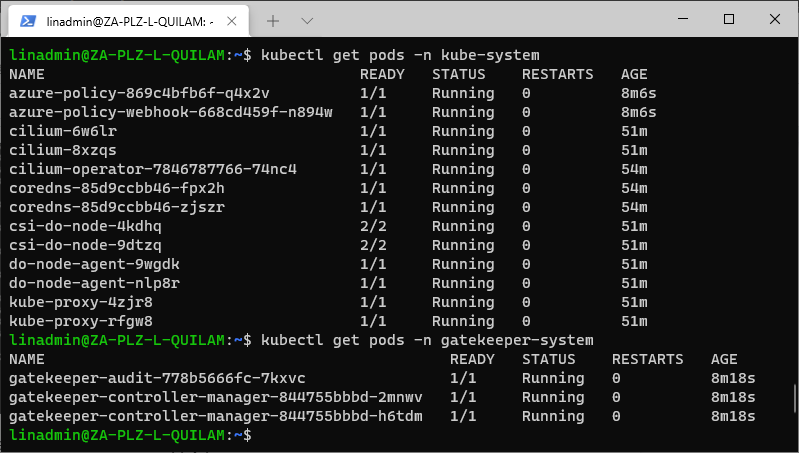Select the linadmin@ZA-PLZ-L-QUILAM terminal tab
Image resolution: width=799 pixels, height=453 pixels.
[x=129, y=21]
